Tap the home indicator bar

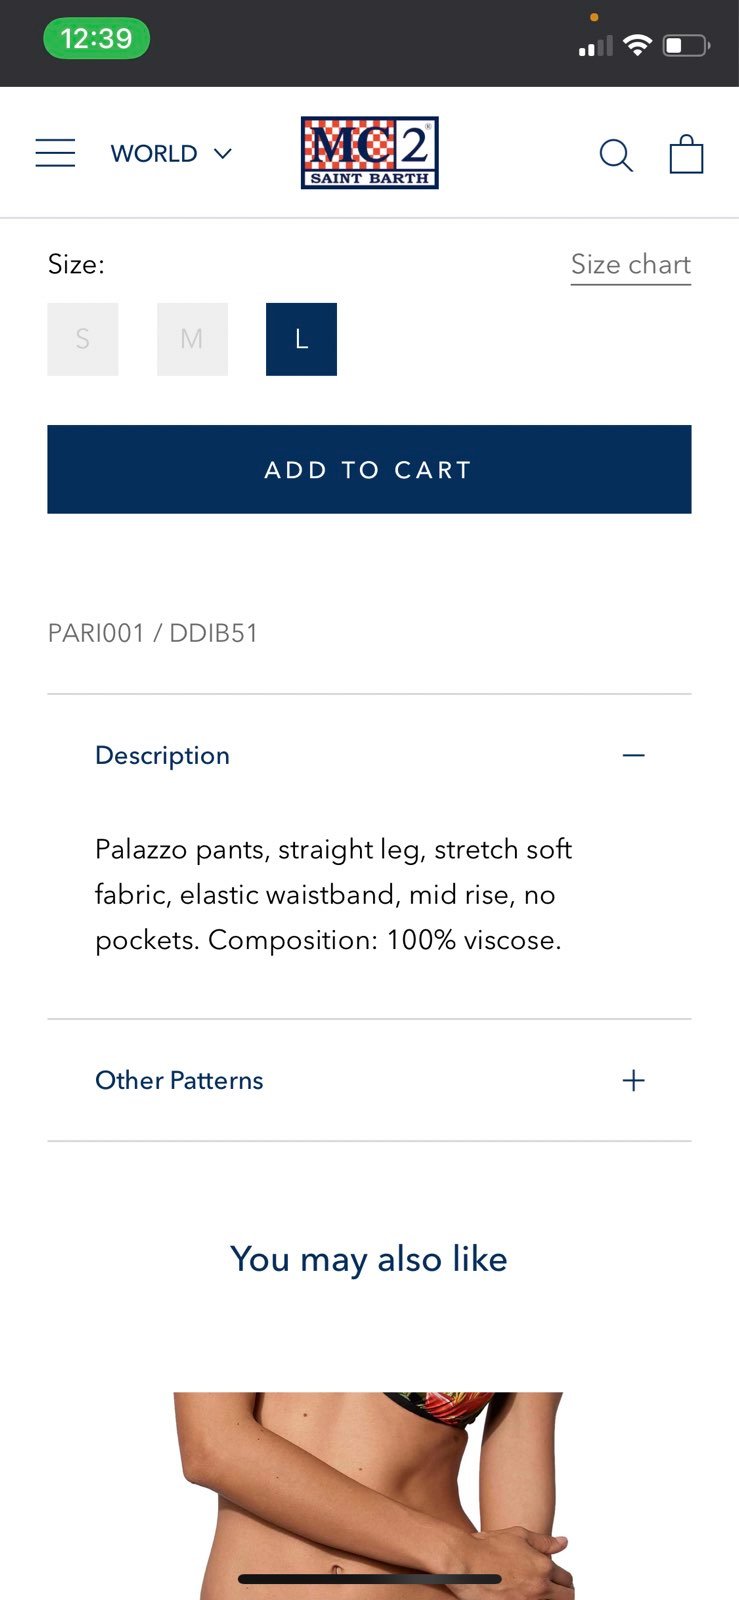pyautogui.click(x=369, y=1579)
